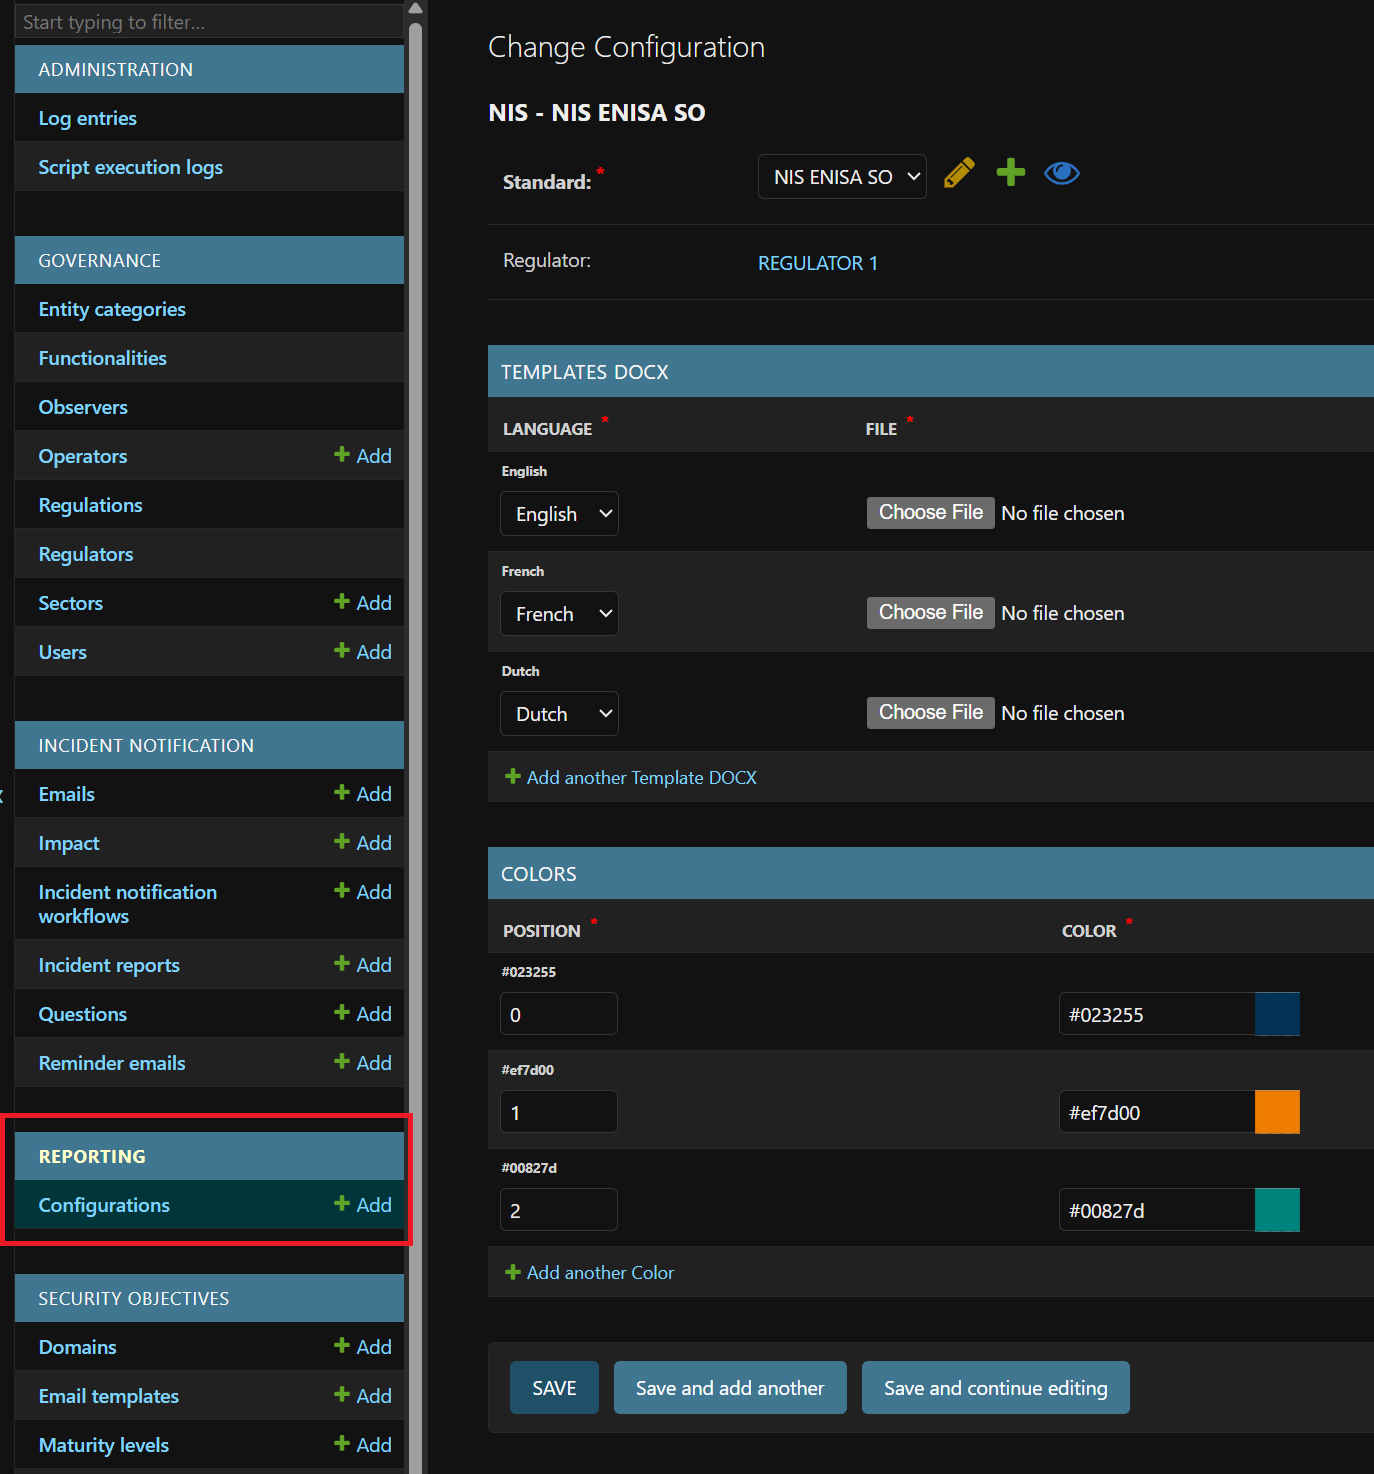Click the SAVE button
This screenshot has height=1474, width=1374.
[x=554, y=1388]
